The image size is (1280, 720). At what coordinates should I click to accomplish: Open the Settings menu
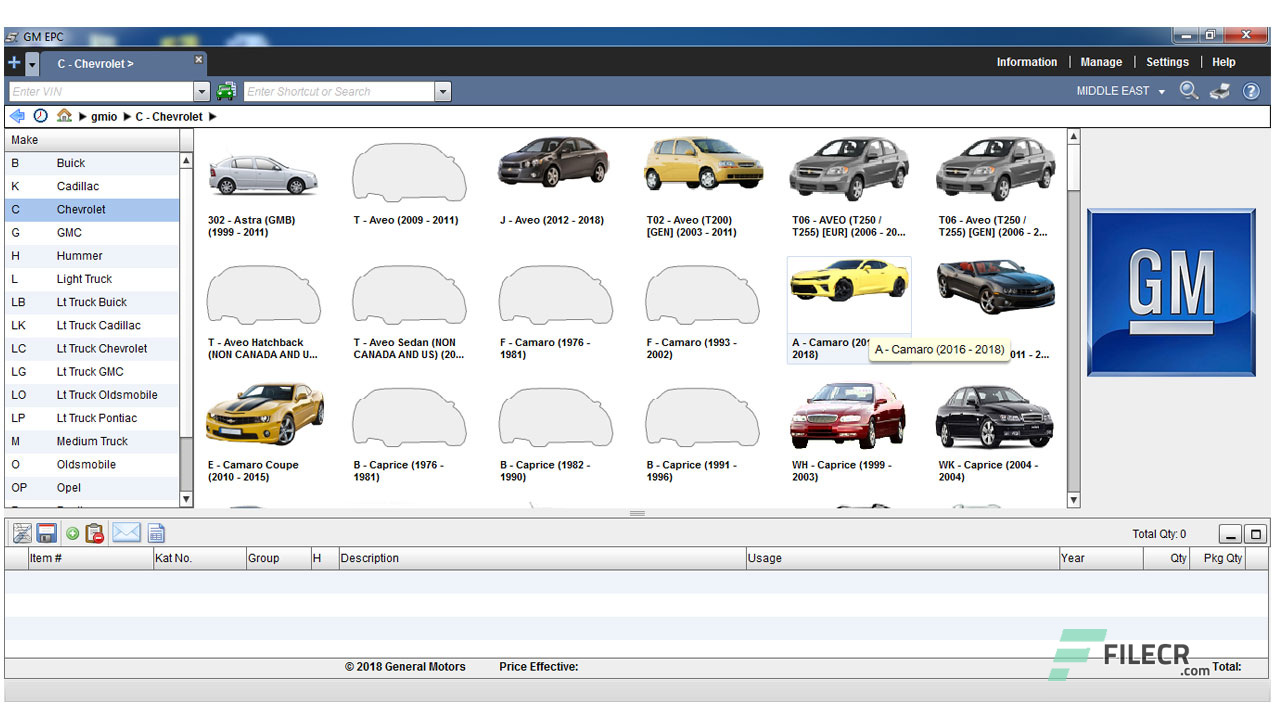[x=1167, y=62]
